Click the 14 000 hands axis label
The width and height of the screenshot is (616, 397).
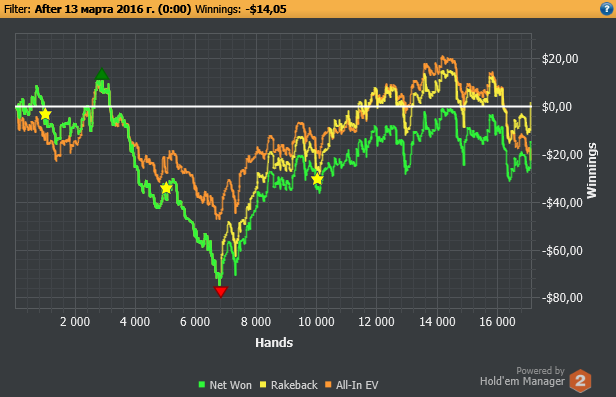click(x=437, y=322)
